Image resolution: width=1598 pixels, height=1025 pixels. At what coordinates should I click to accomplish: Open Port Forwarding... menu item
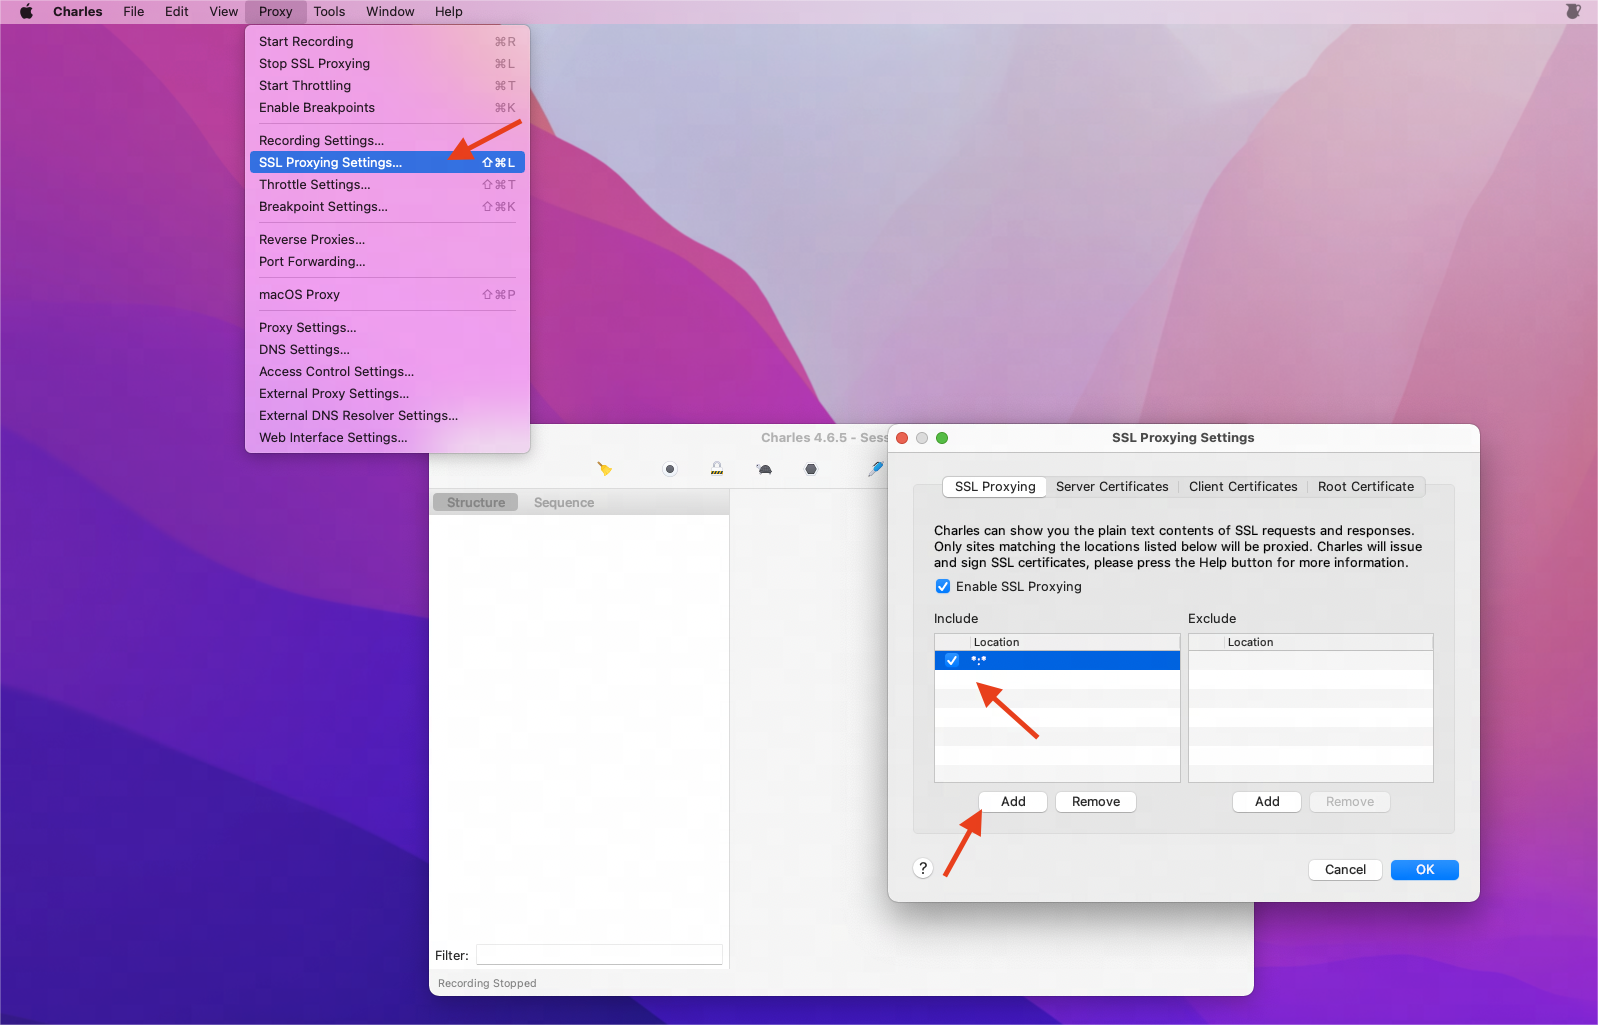click(x=387, y=262)
